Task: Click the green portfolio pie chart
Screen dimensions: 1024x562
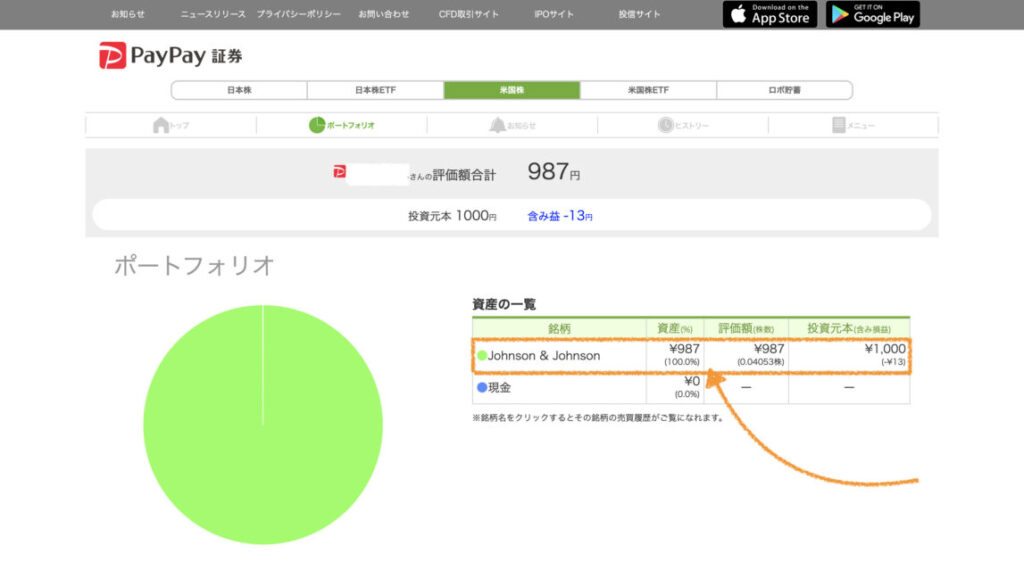Action: 263,425
